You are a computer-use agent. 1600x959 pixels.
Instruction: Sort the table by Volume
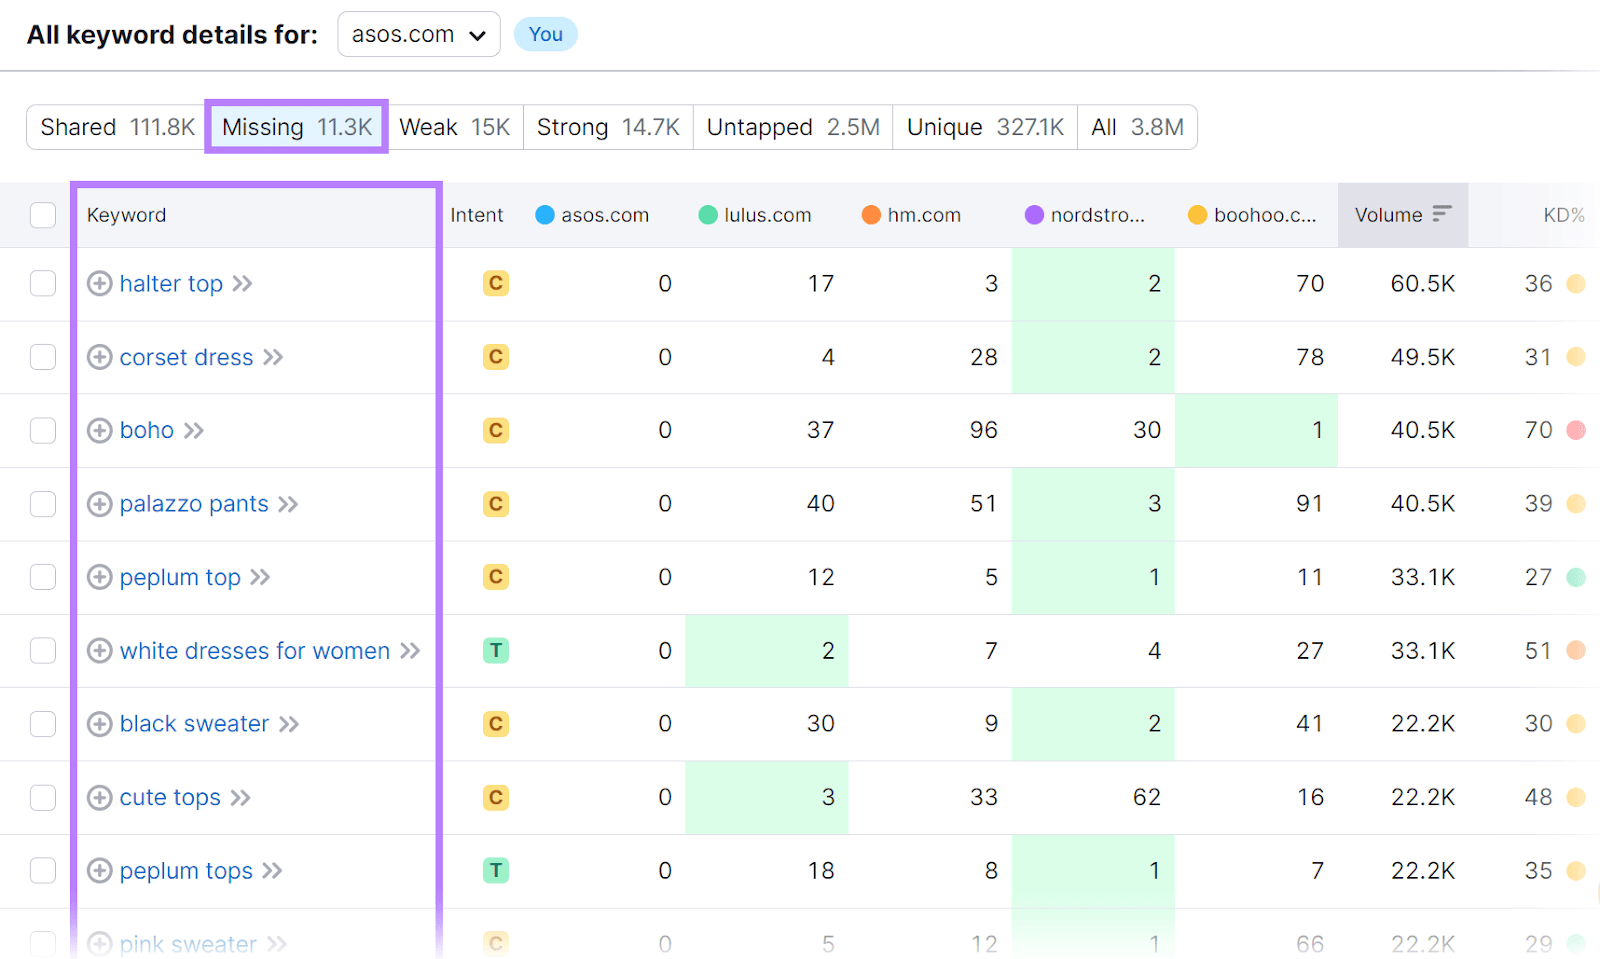click(x=1401, y=214)
